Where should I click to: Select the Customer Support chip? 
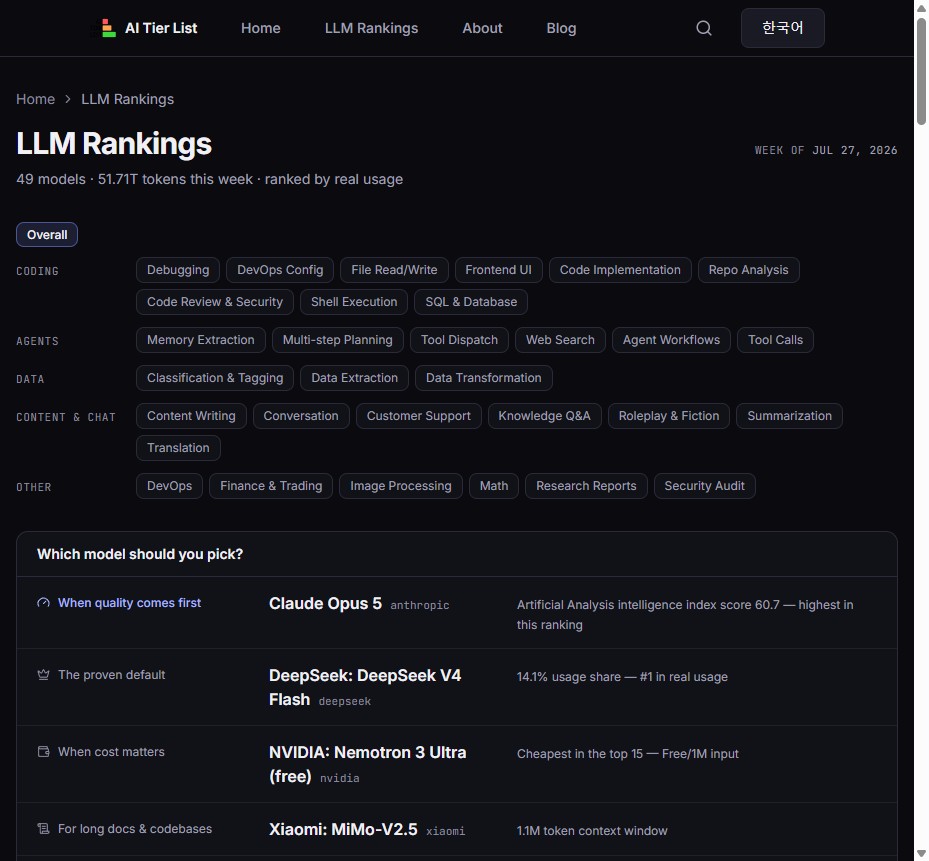(x=418, y=416)
